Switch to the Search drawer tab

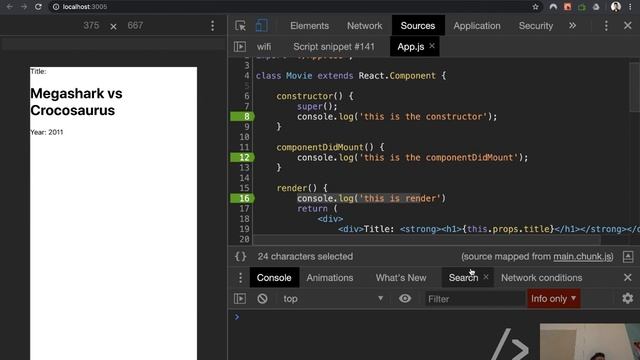pos(463,278)
